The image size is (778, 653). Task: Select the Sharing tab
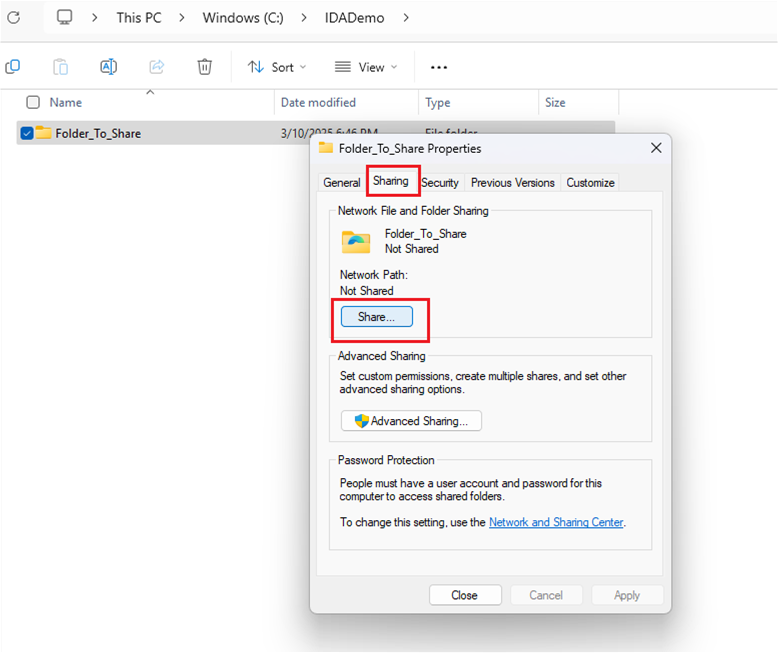391,181
